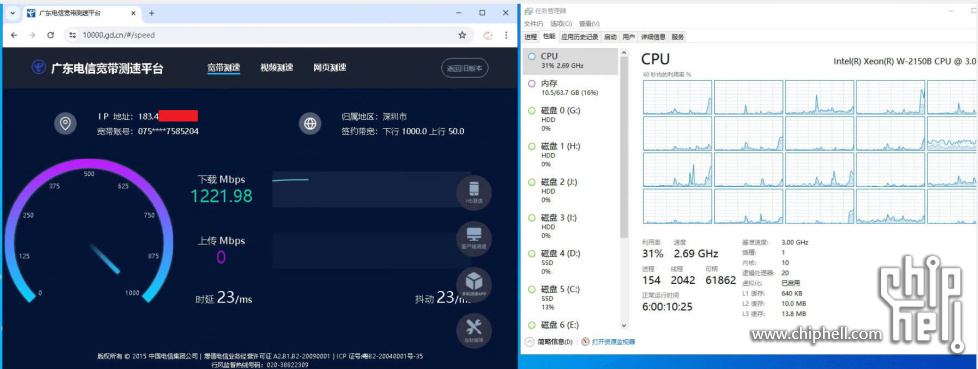
Task: Click the address bar showing 10000.gd.cn
Action: click(x=268, y=36)
